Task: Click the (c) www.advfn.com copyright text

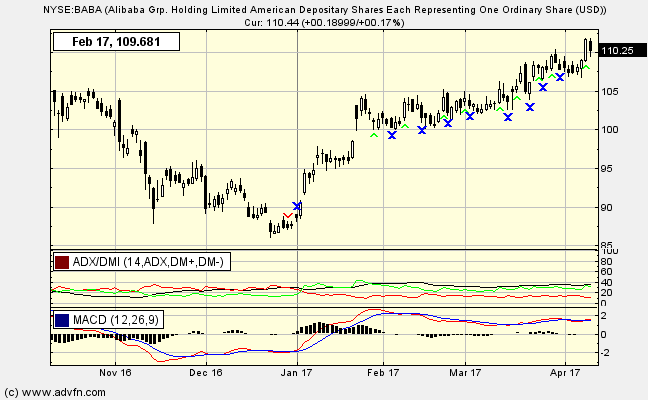Action: click(x=55, y=392)
